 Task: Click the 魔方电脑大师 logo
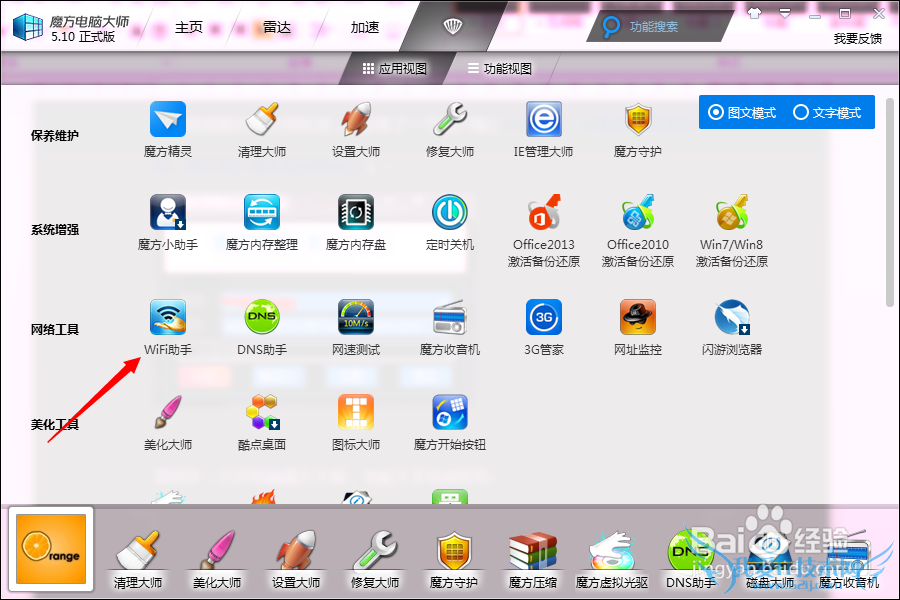(x=28, y=26)
